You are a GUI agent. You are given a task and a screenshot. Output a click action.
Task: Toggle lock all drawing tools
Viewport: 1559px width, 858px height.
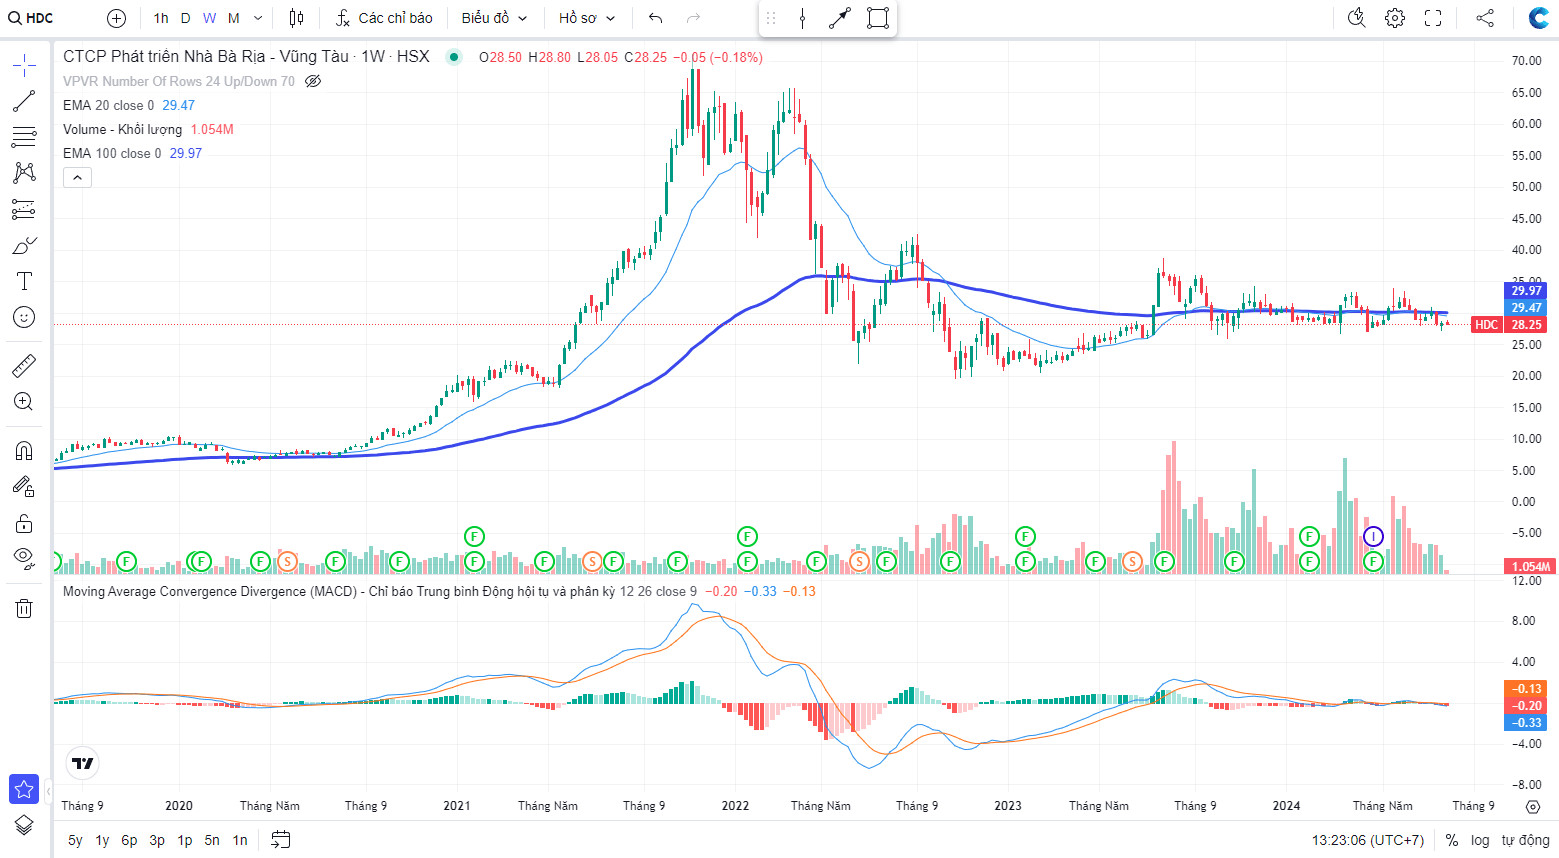pyautogui.click(x=24, y=523)
